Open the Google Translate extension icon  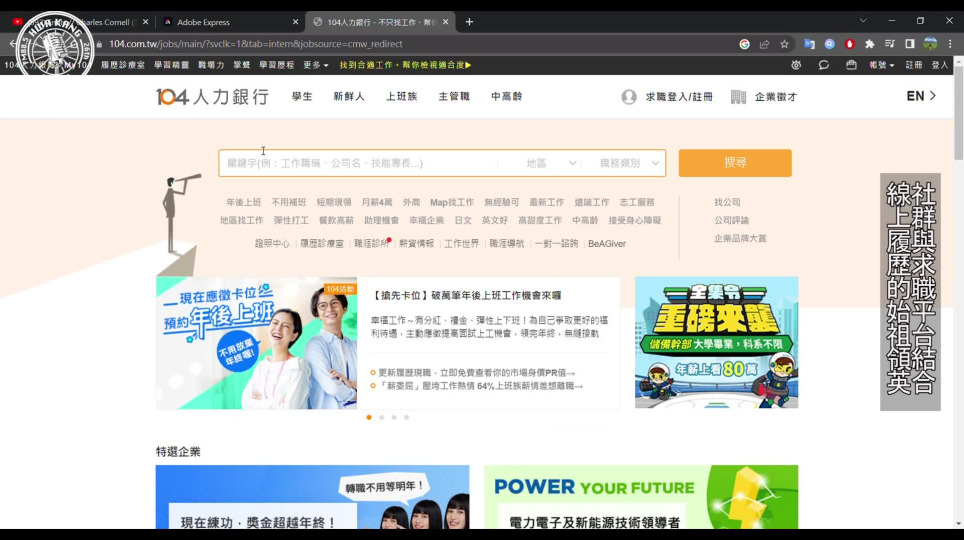pos(810,44)
